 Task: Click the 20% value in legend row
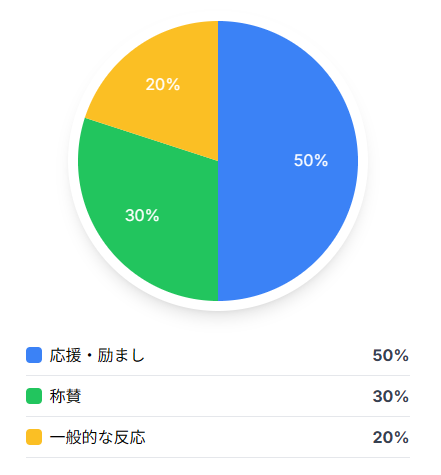pos(391,437)
